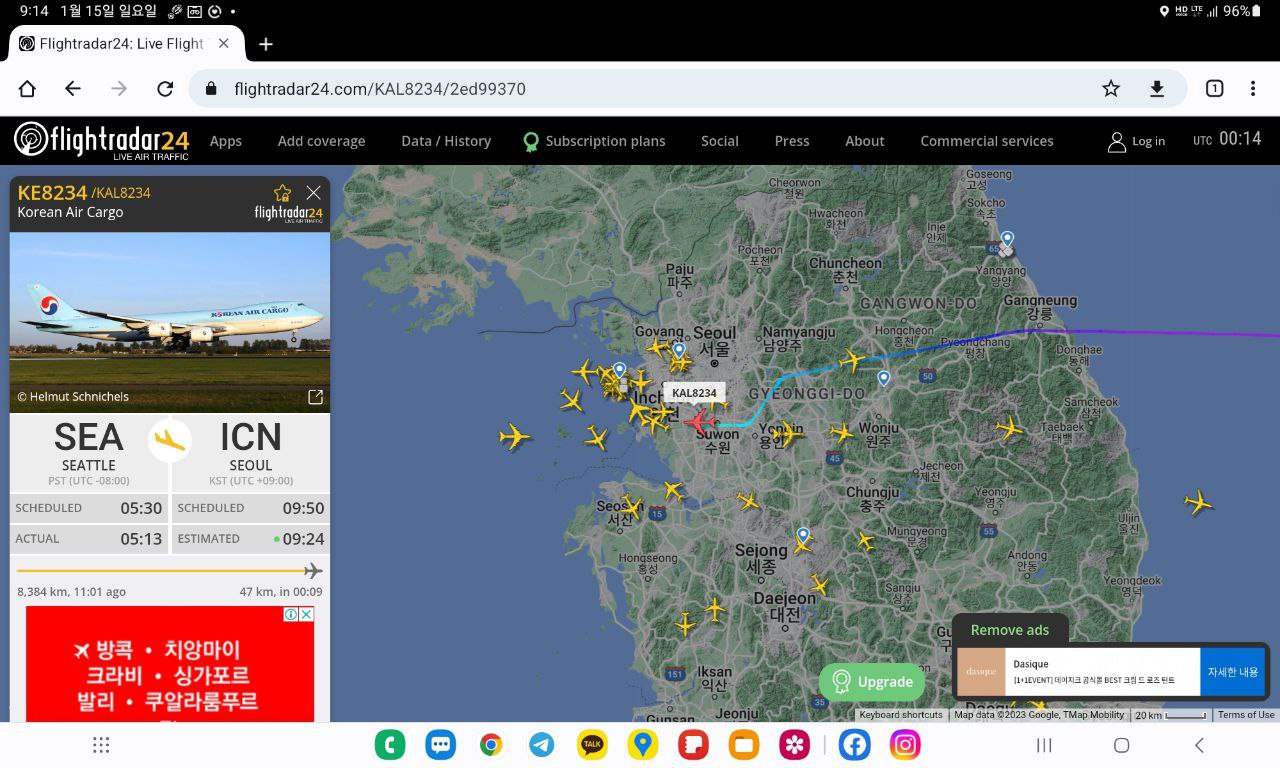Launch Instagram from the taskbar
This screenshot has height=768, width=1280.
[905, 745]
